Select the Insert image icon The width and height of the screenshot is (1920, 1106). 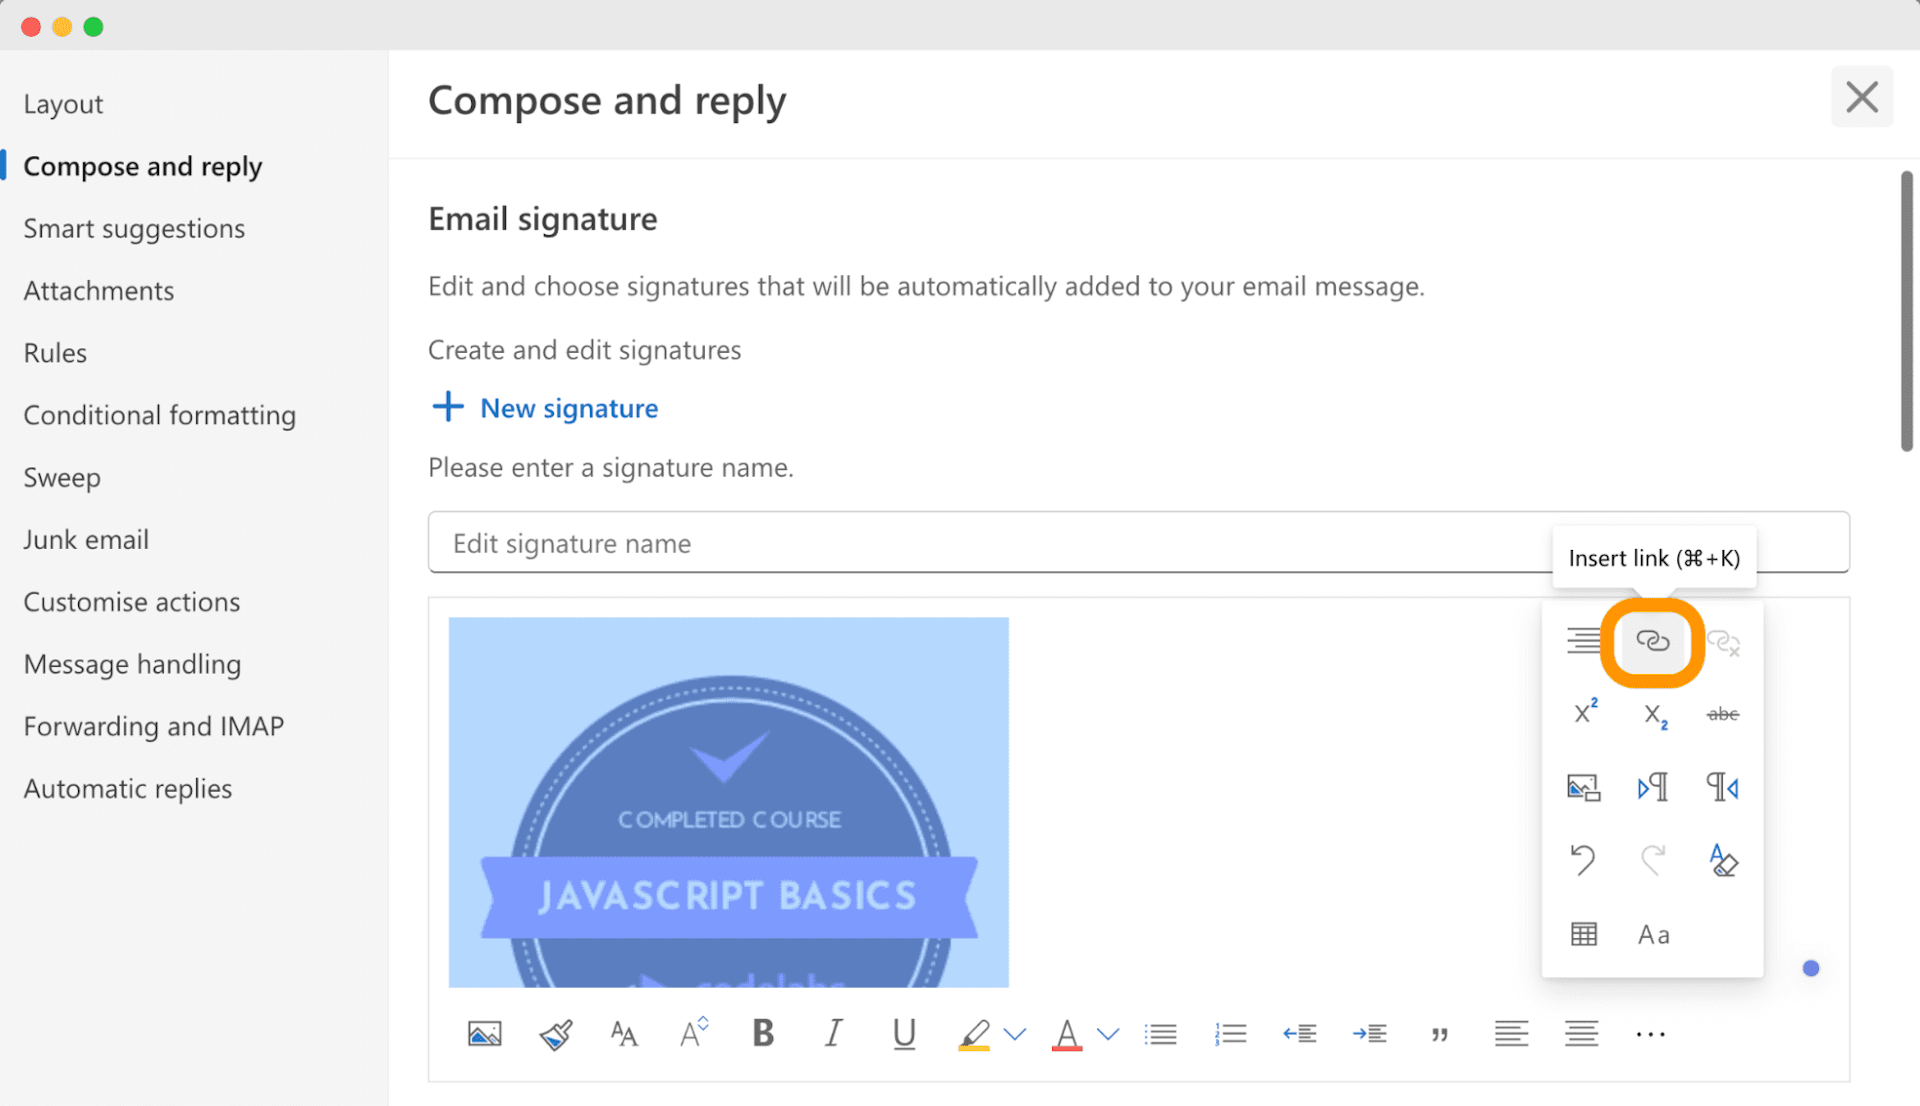tap(483, 1033)
